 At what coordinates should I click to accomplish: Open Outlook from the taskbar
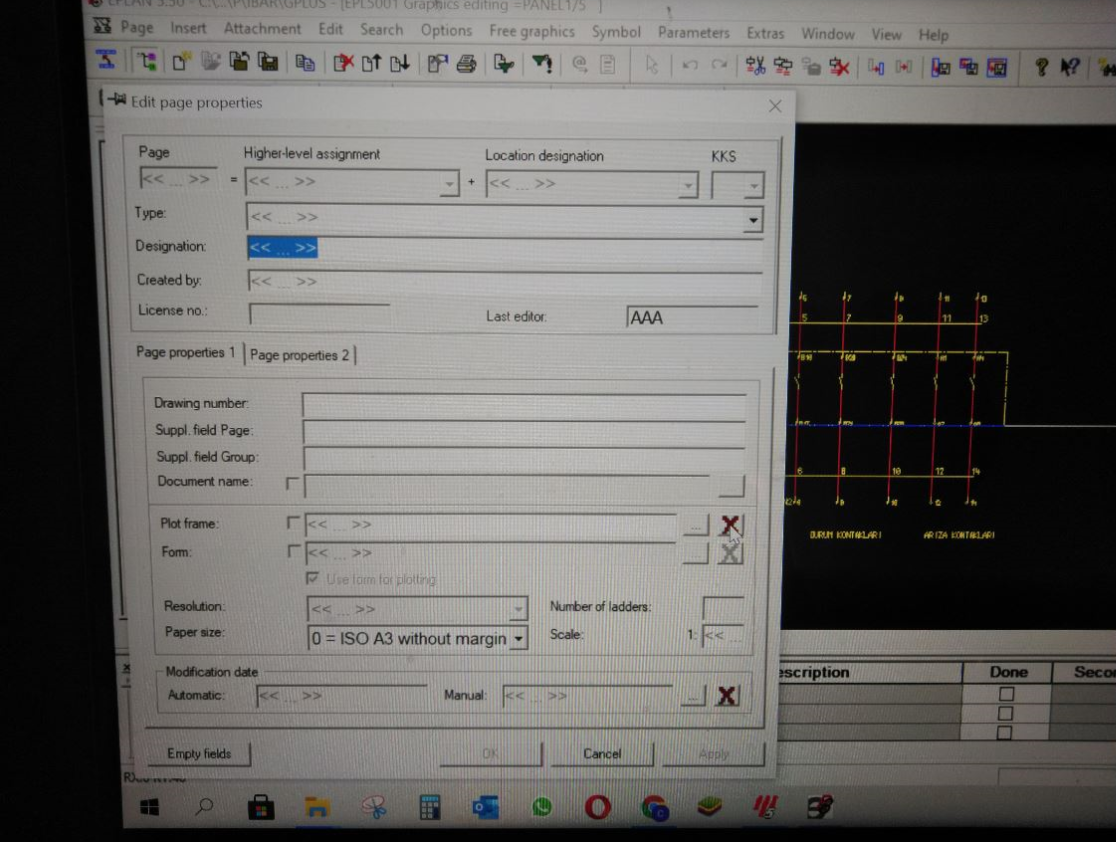click(x=485, y=807)
